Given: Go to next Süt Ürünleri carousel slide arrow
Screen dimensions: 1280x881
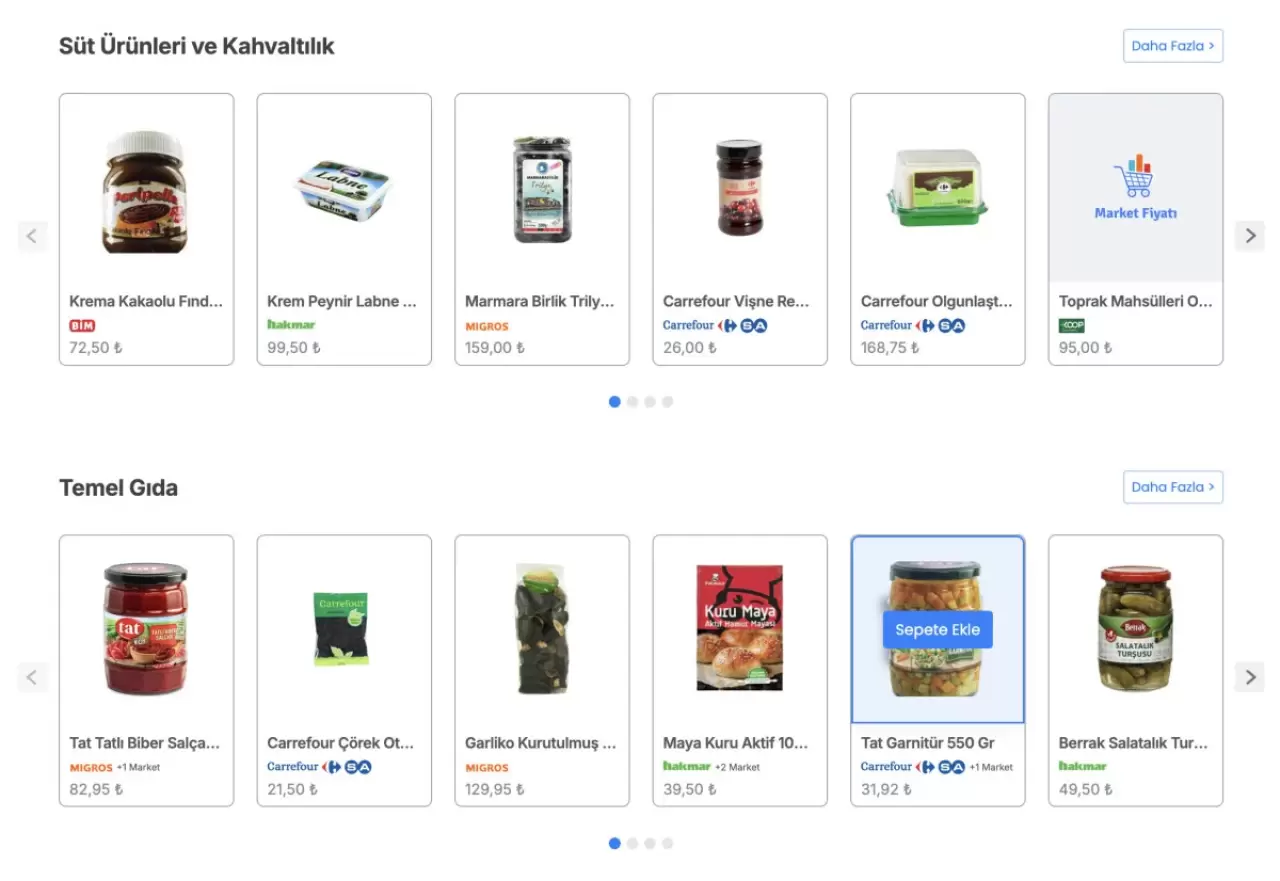Looking at the screenshot, I should [1249, 236].
